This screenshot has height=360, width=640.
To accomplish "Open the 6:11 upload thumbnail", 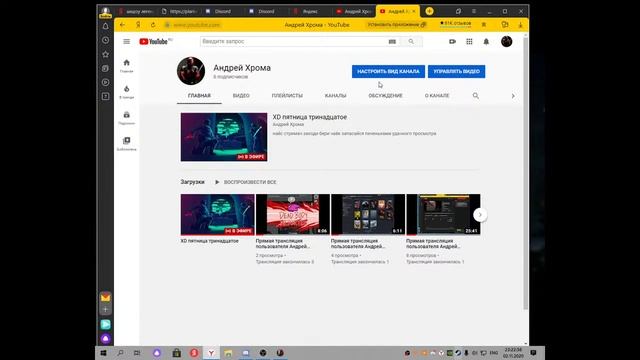I will point(368,215).
